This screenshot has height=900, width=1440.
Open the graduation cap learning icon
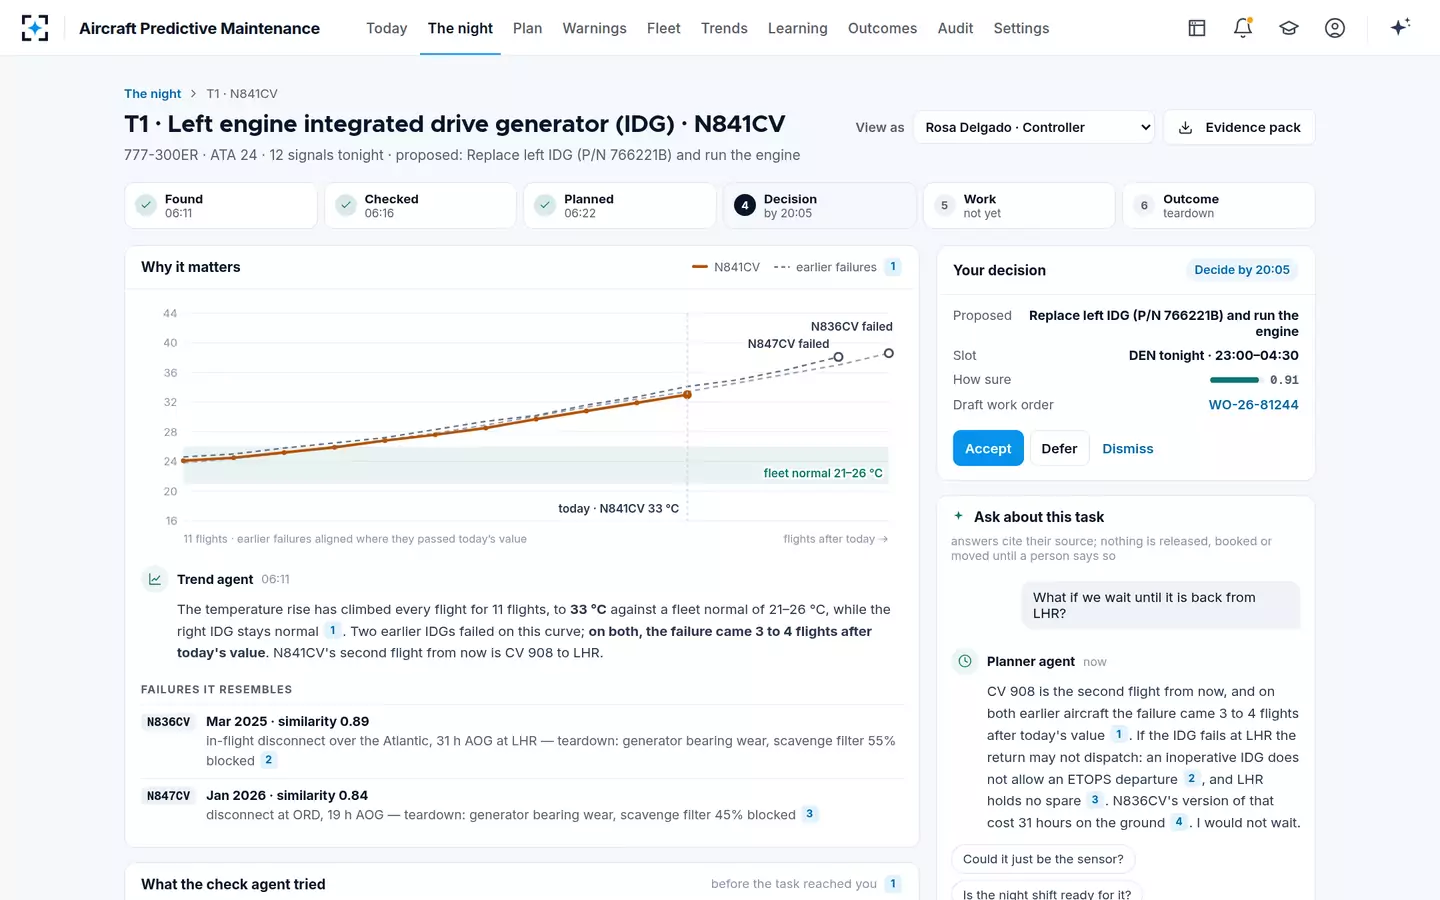(x=1289, y=28)
